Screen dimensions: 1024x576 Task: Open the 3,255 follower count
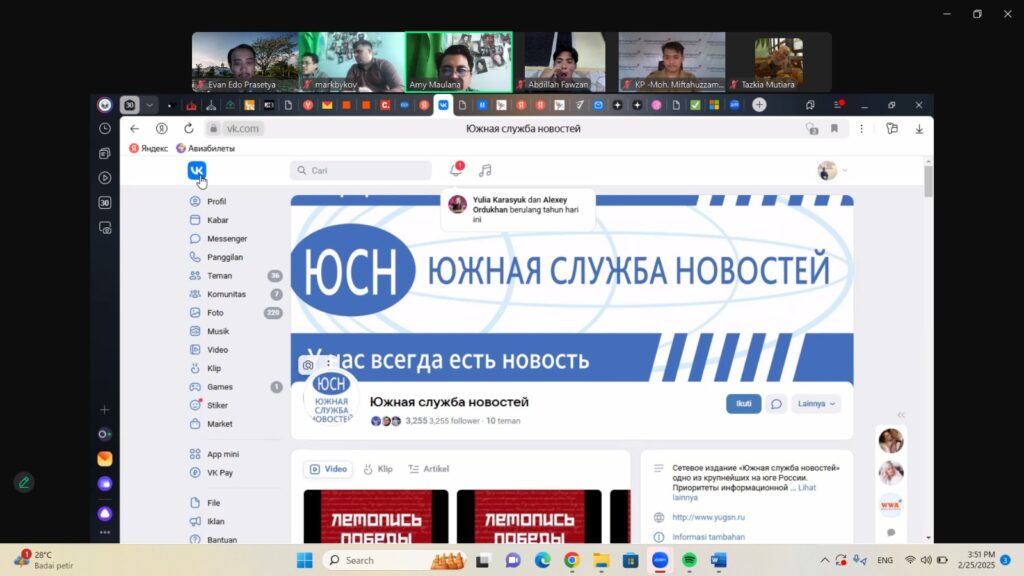(x=442, y=421)
